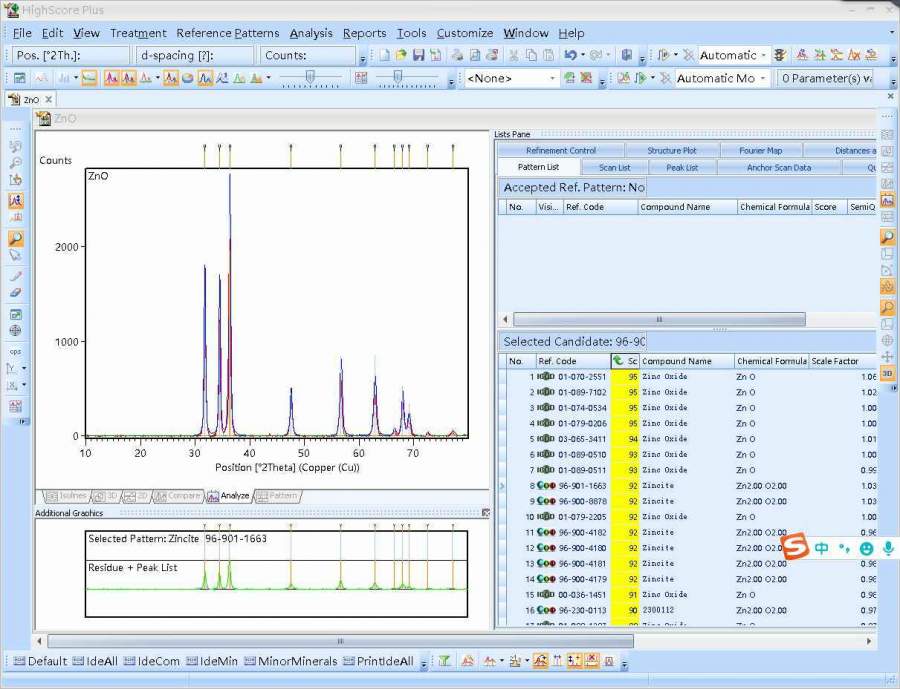Viewport: 900px width, 689px height.
Task: Switch to the Peak List tab
Action: (x=682, y=168)
